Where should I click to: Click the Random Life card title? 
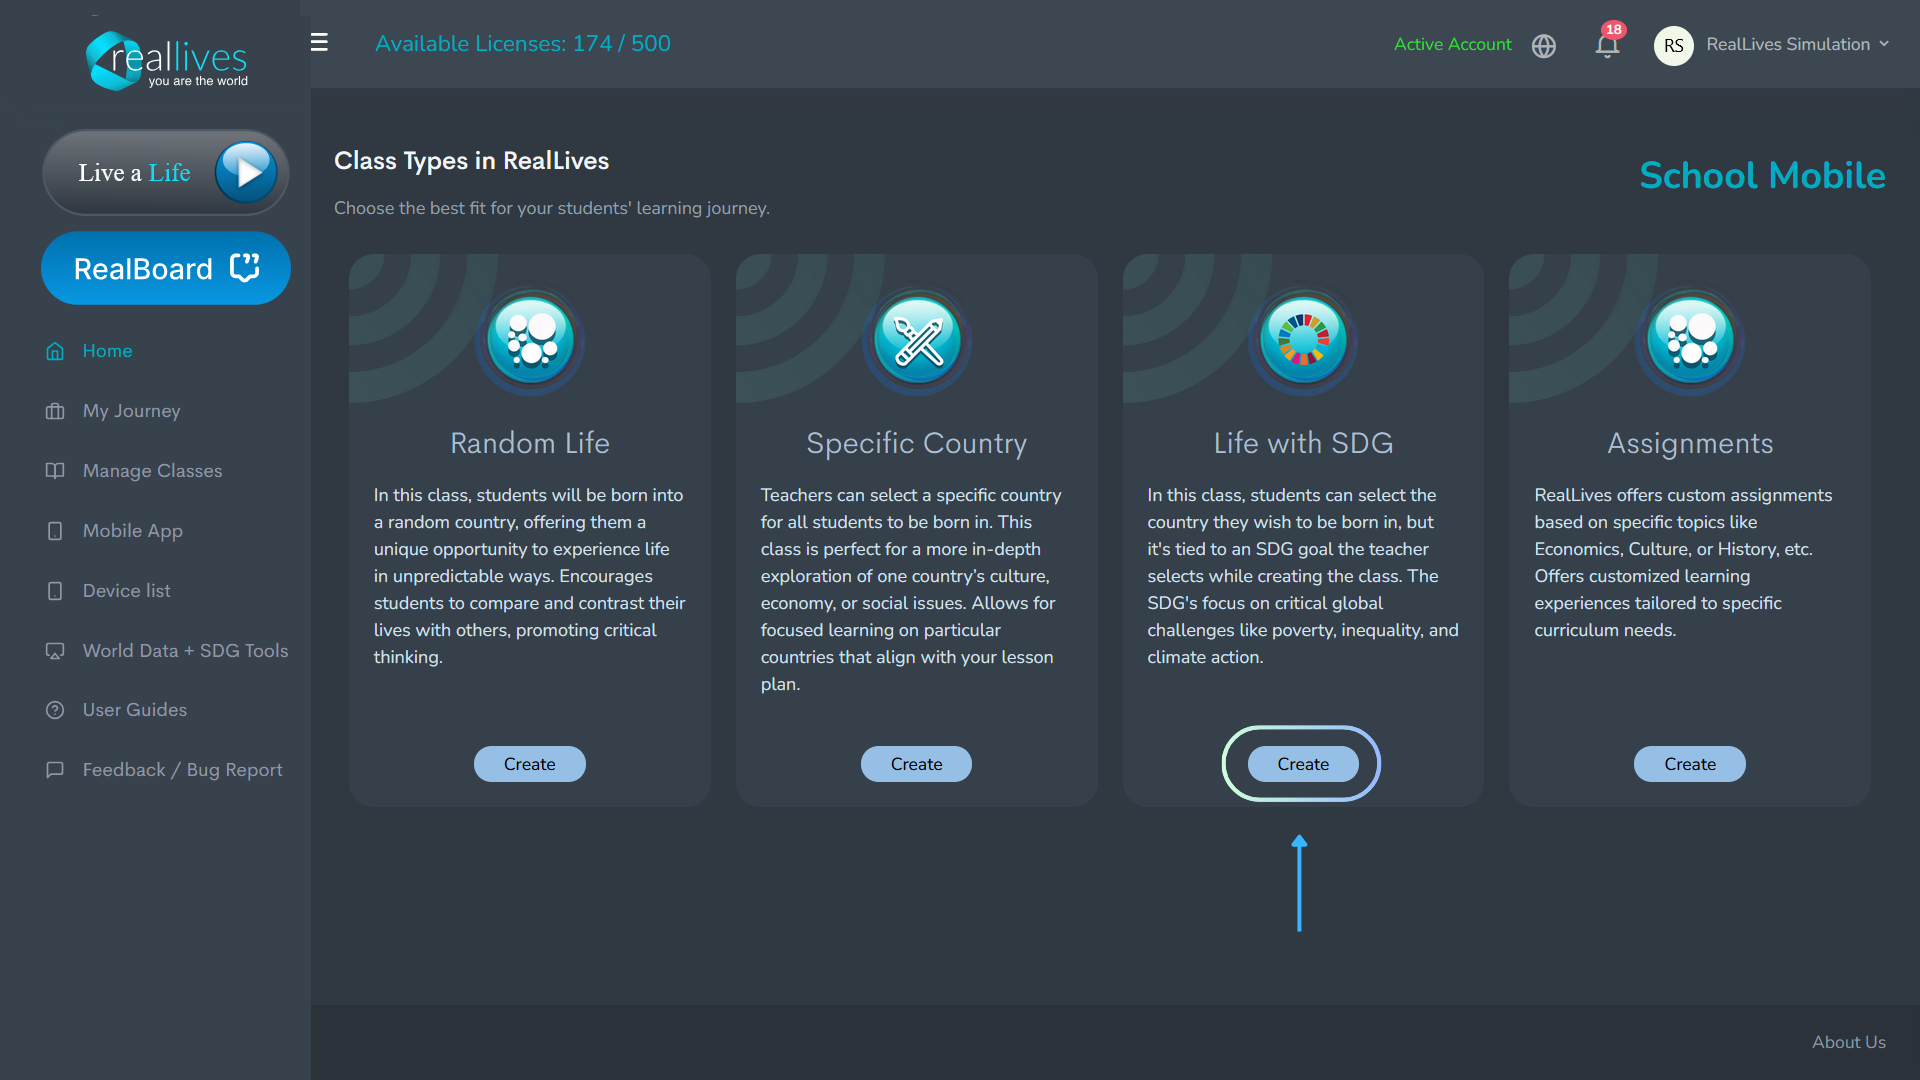tap(530, 443)
